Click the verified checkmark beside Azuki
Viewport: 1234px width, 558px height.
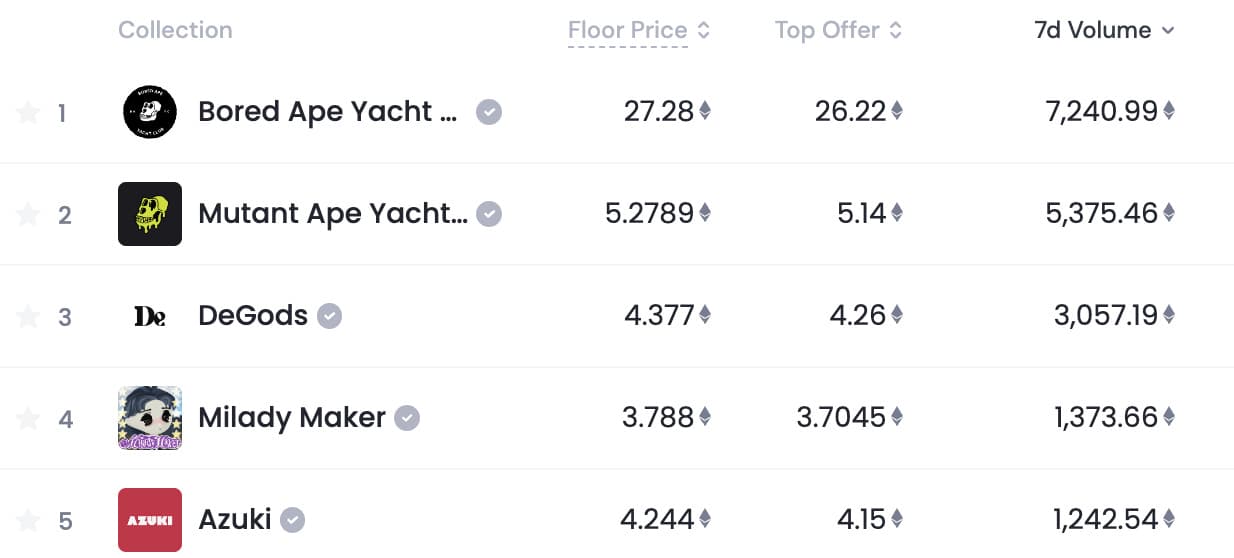[x=292, y=520]
